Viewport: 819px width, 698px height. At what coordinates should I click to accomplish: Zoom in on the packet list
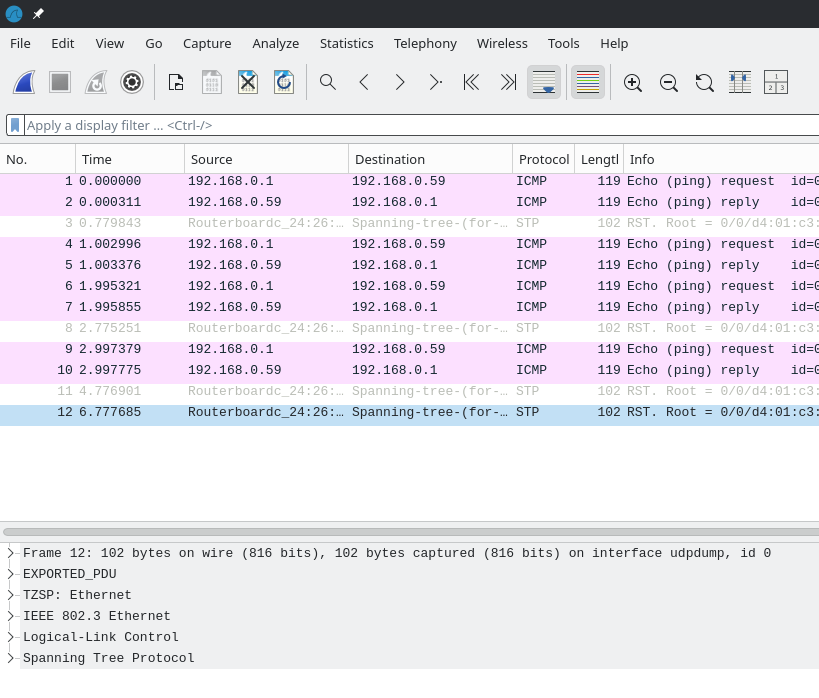[633, 82]
